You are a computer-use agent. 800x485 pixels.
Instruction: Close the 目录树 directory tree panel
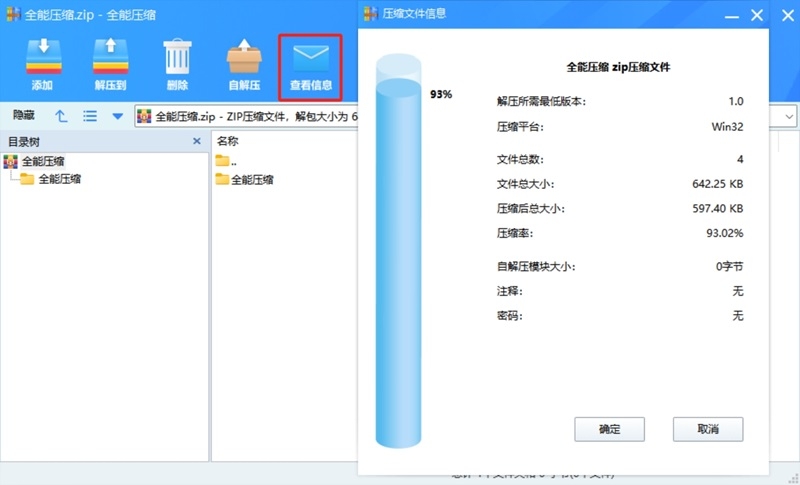pos(197,141)
